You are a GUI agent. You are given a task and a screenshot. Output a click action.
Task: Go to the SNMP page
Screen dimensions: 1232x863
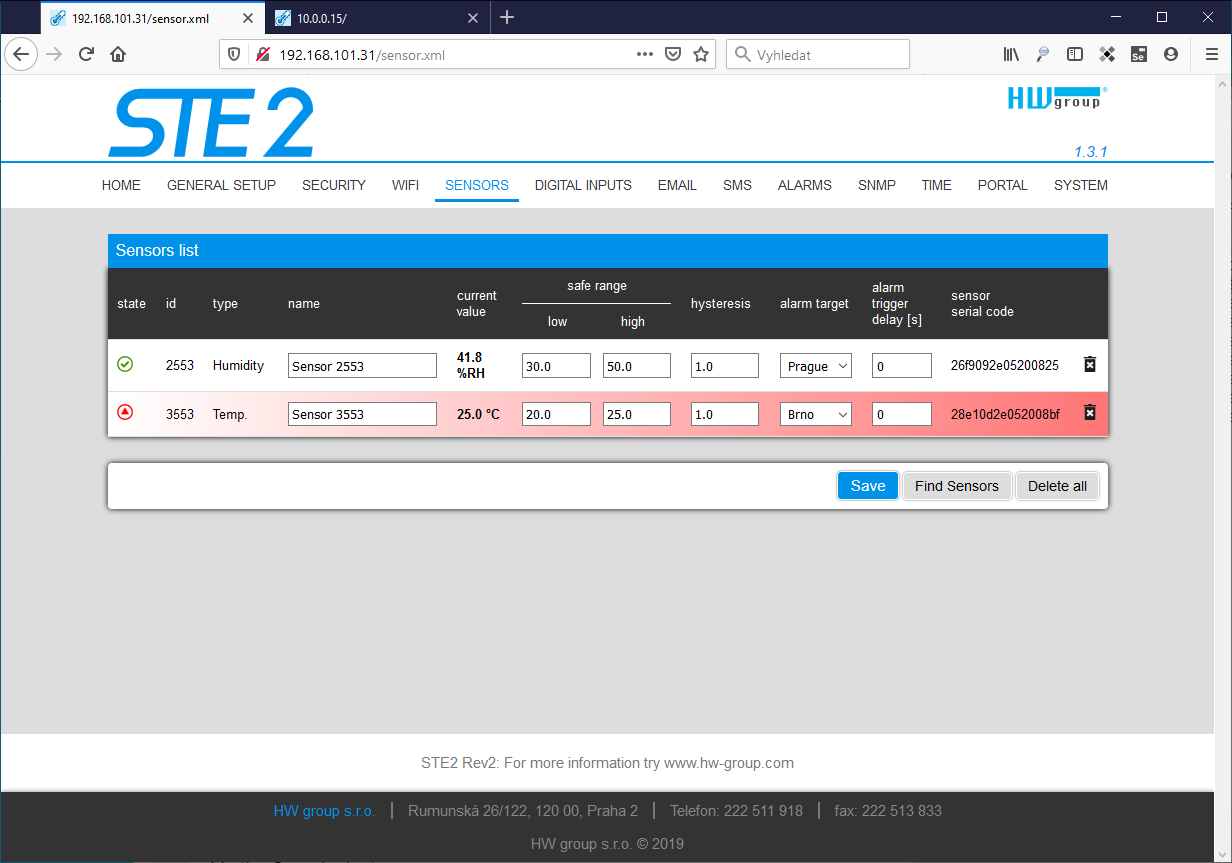877,185
